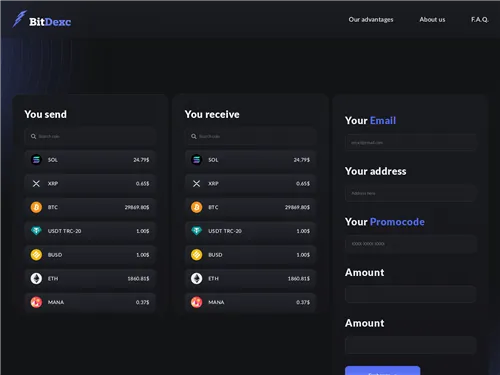This screenshot has width=500, height=375.
Task: Select USDT TRC-20 icon in You receive
Action: pos(196,231)
